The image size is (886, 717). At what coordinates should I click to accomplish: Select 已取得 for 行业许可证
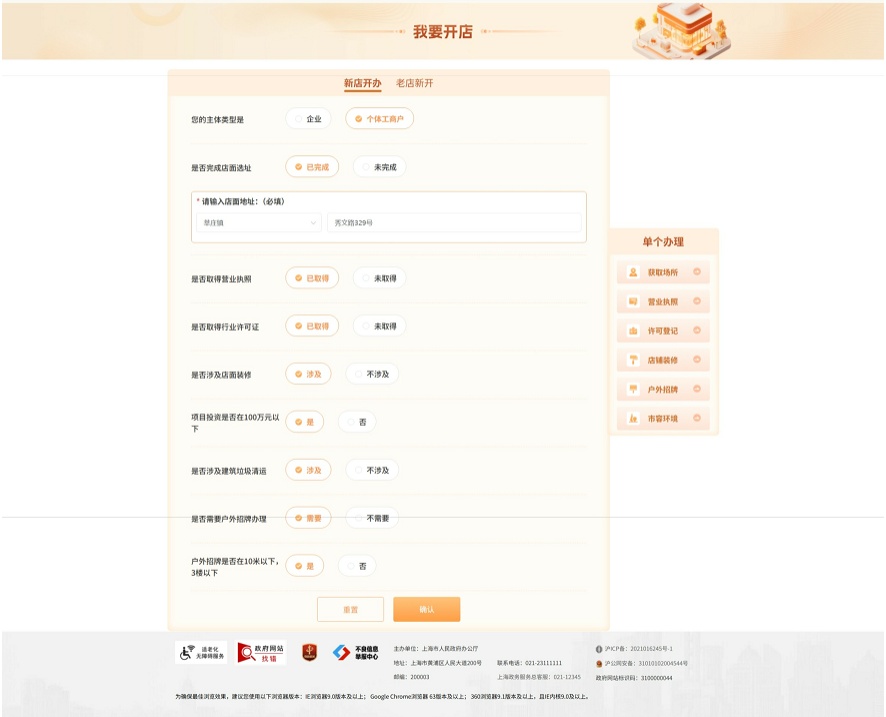312,326
